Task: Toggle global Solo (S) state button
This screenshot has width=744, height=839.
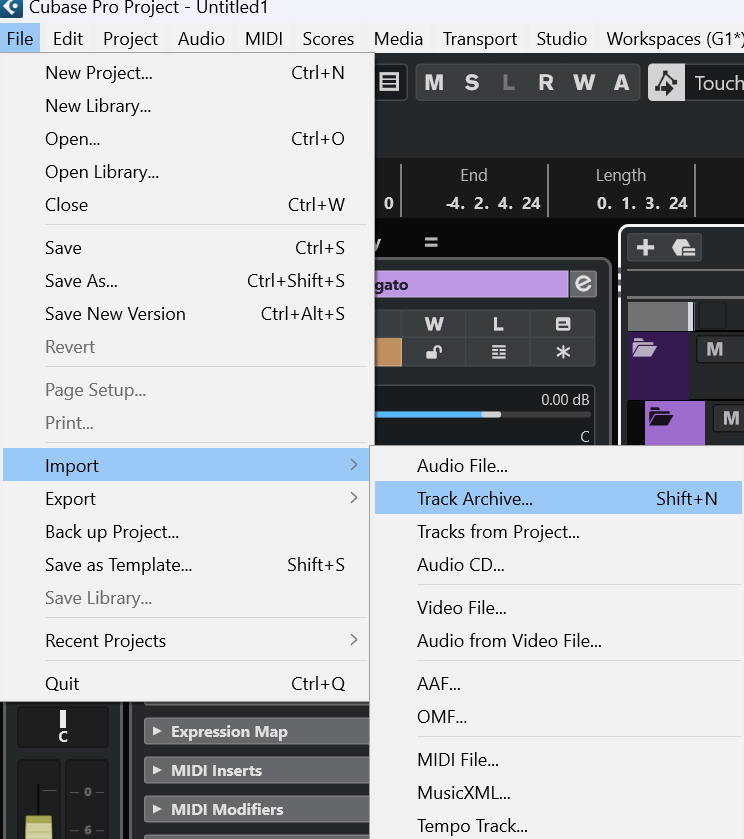Action: (x=472, y=82)
